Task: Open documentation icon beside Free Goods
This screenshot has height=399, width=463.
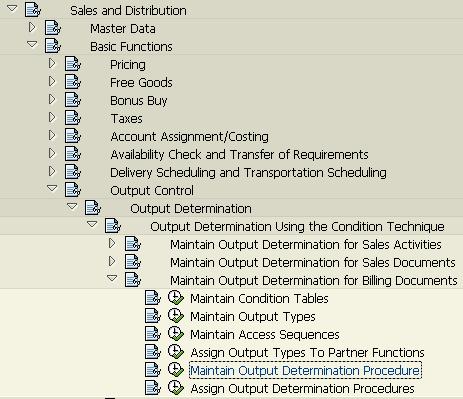Action: (73, 82)
